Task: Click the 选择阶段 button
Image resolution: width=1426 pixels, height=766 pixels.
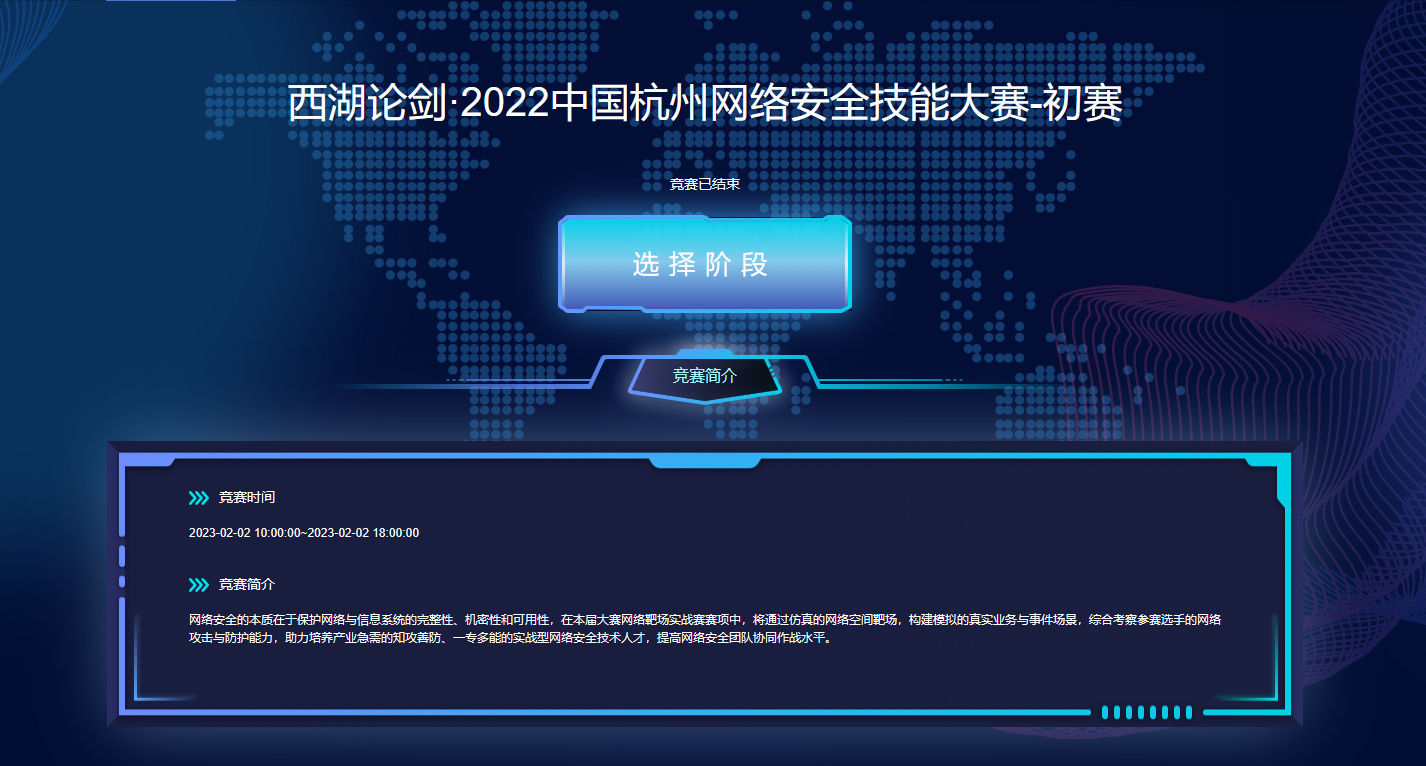Action: pyautogui.click(x=705, y=265)
